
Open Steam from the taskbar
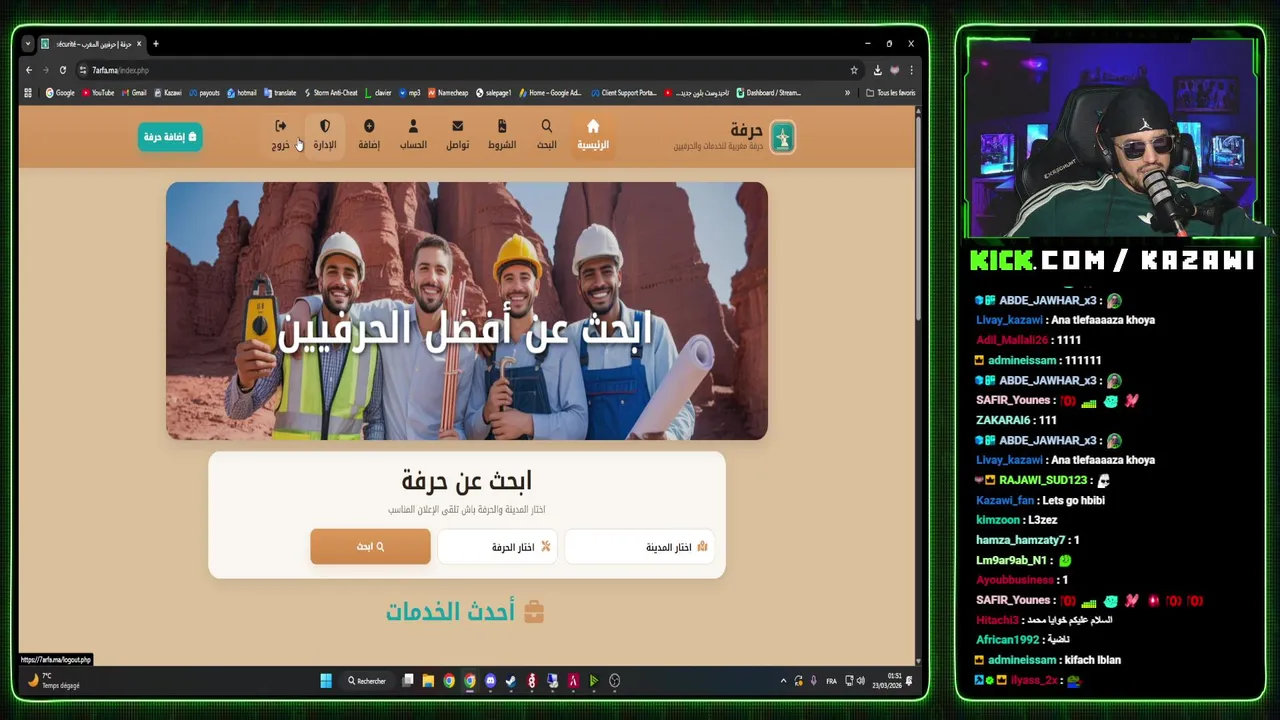click(511, 681)
